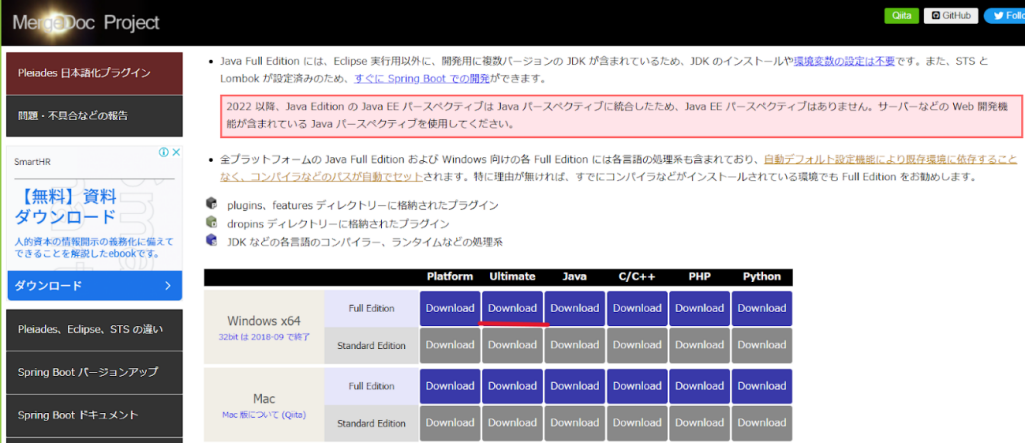The image size is (1025, 443).
Task: Download Windows Full Edition Ultimate
Action: click(512, 308)
